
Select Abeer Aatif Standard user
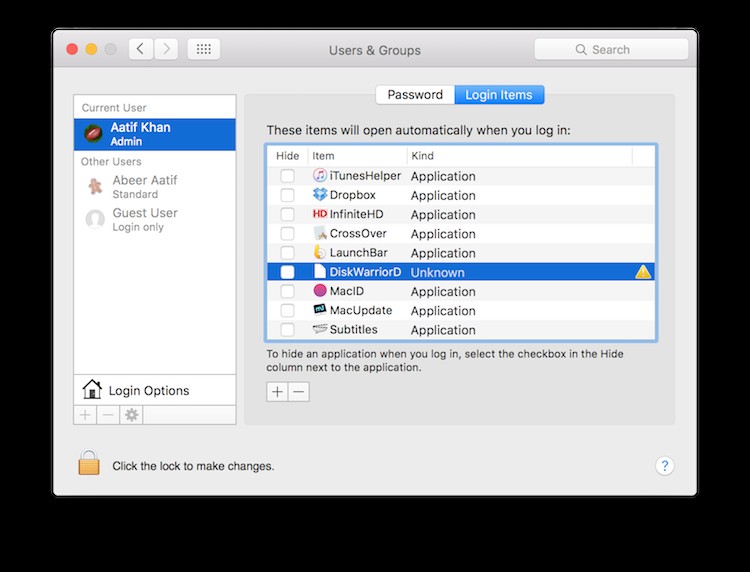(x=155, y=187)
